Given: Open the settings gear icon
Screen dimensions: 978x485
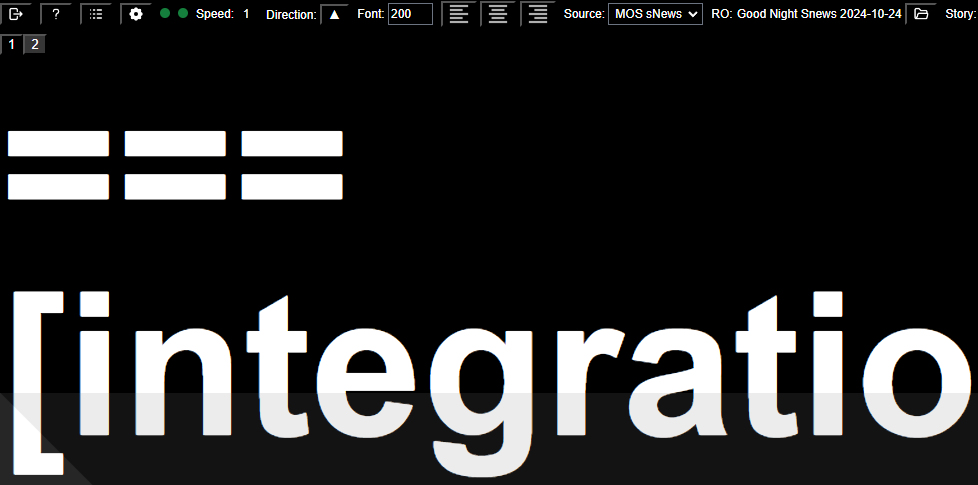Looking at the screenshot, I should (136, 14).
